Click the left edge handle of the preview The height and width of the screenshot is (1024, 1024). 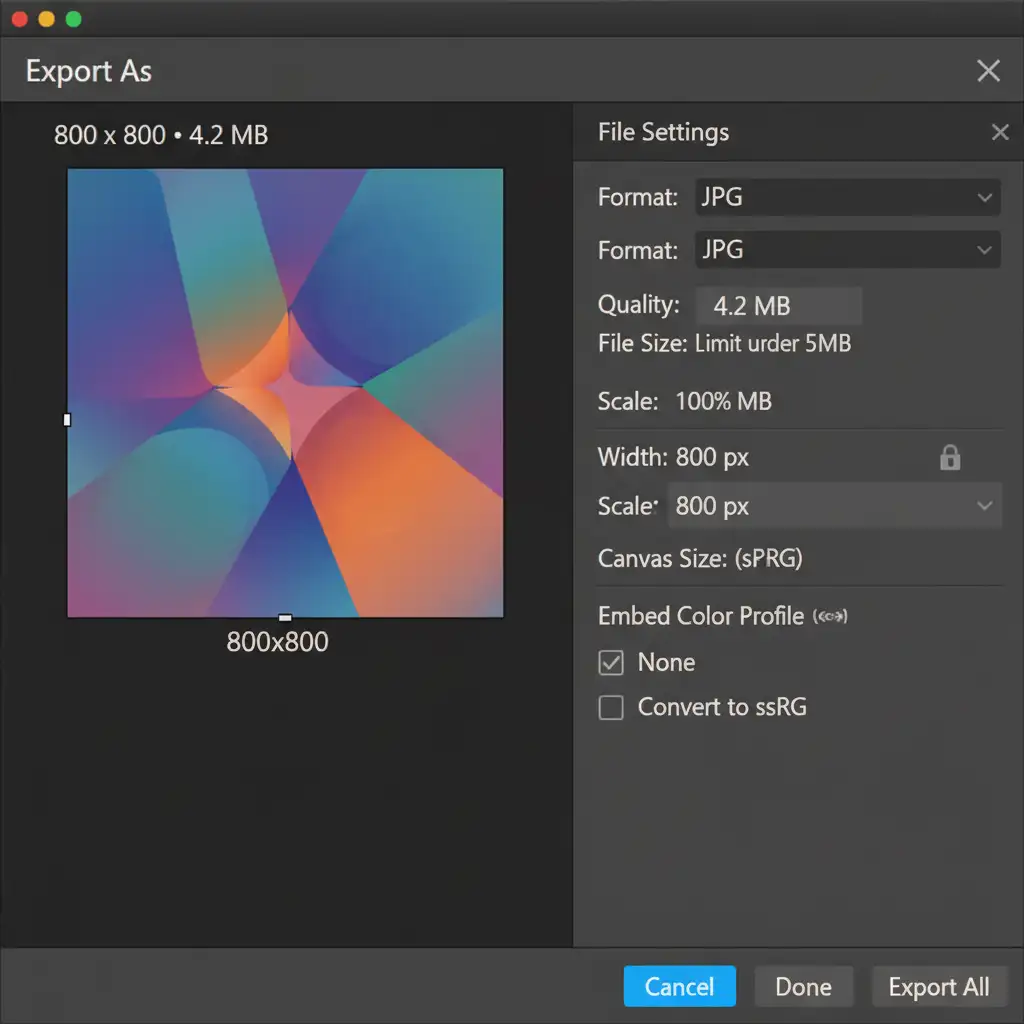pos(67,420)
